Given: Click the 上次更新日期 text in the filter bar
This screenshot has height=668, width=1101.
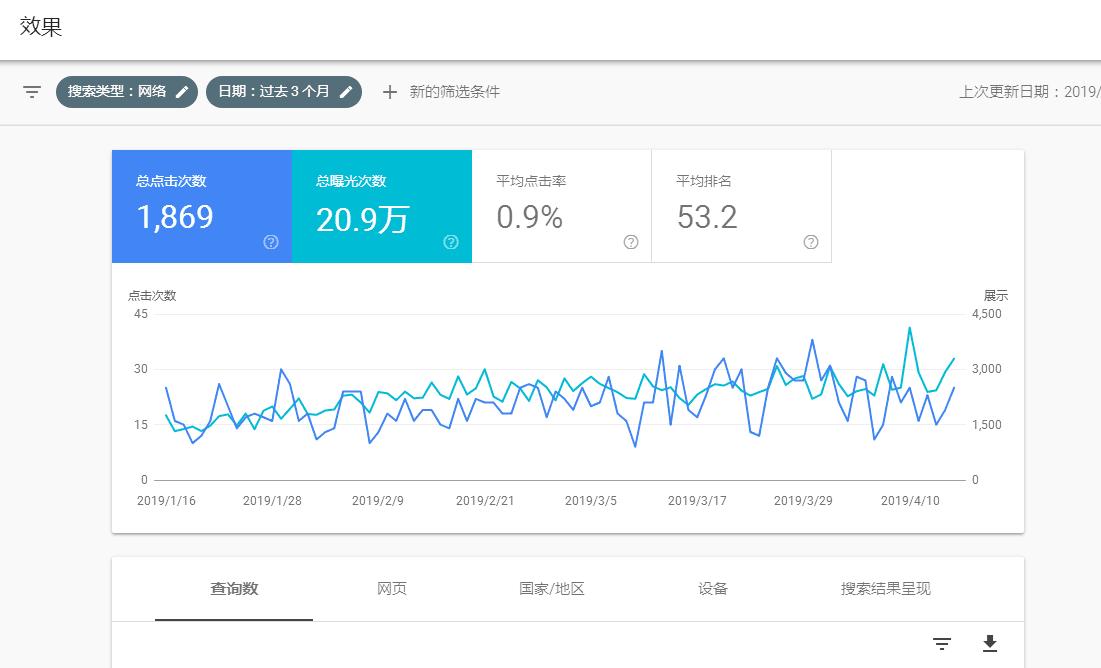Looking at the screenshot, I should coord(1030,92).
